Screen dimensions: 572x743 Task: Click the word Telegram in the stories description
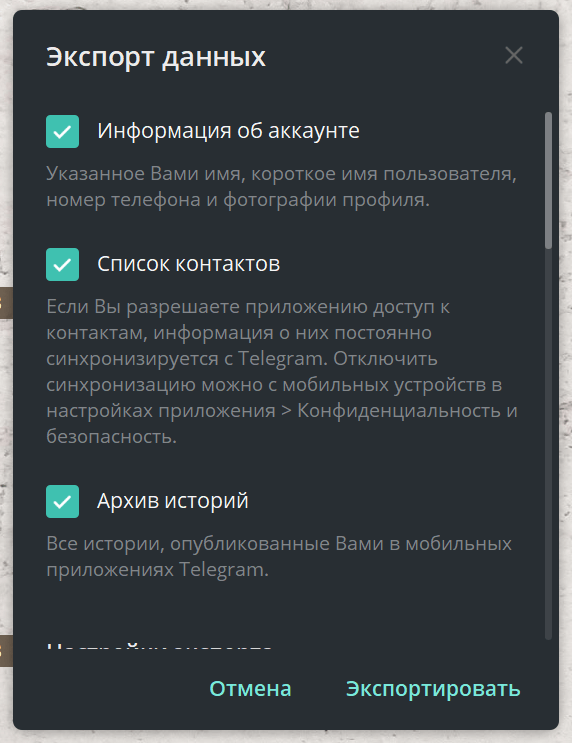[223, 570]
